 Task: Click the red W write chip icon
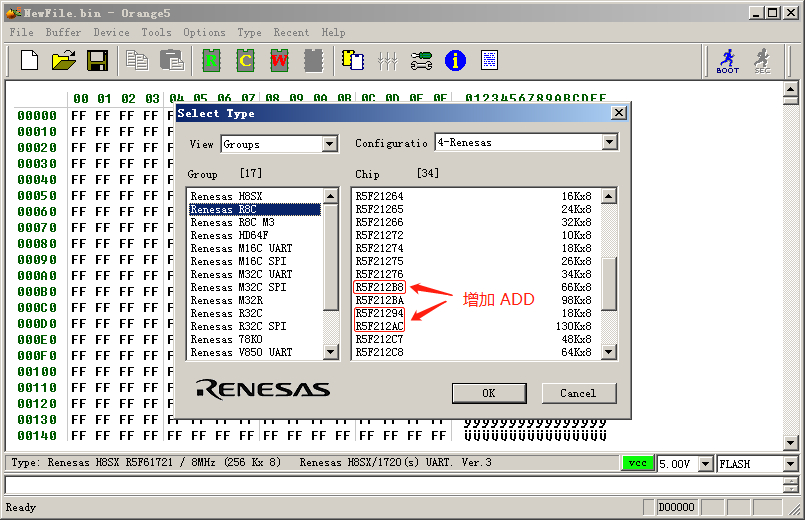(x=279, y=61)
